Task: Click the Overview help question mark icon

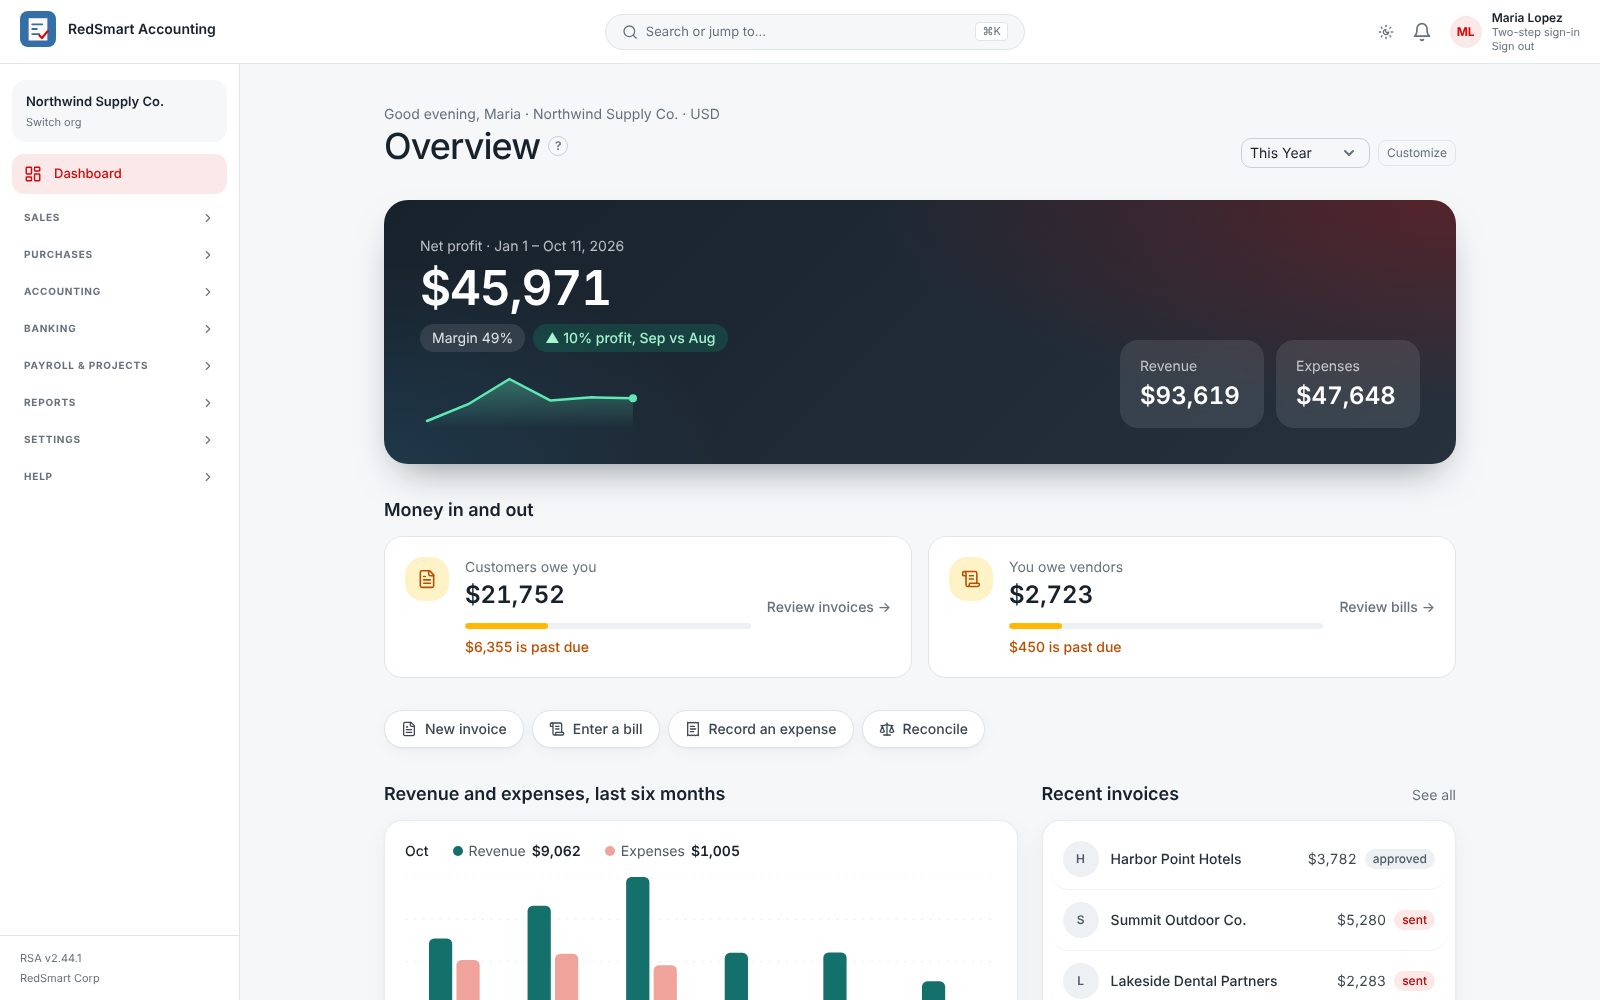Action: 558,146
